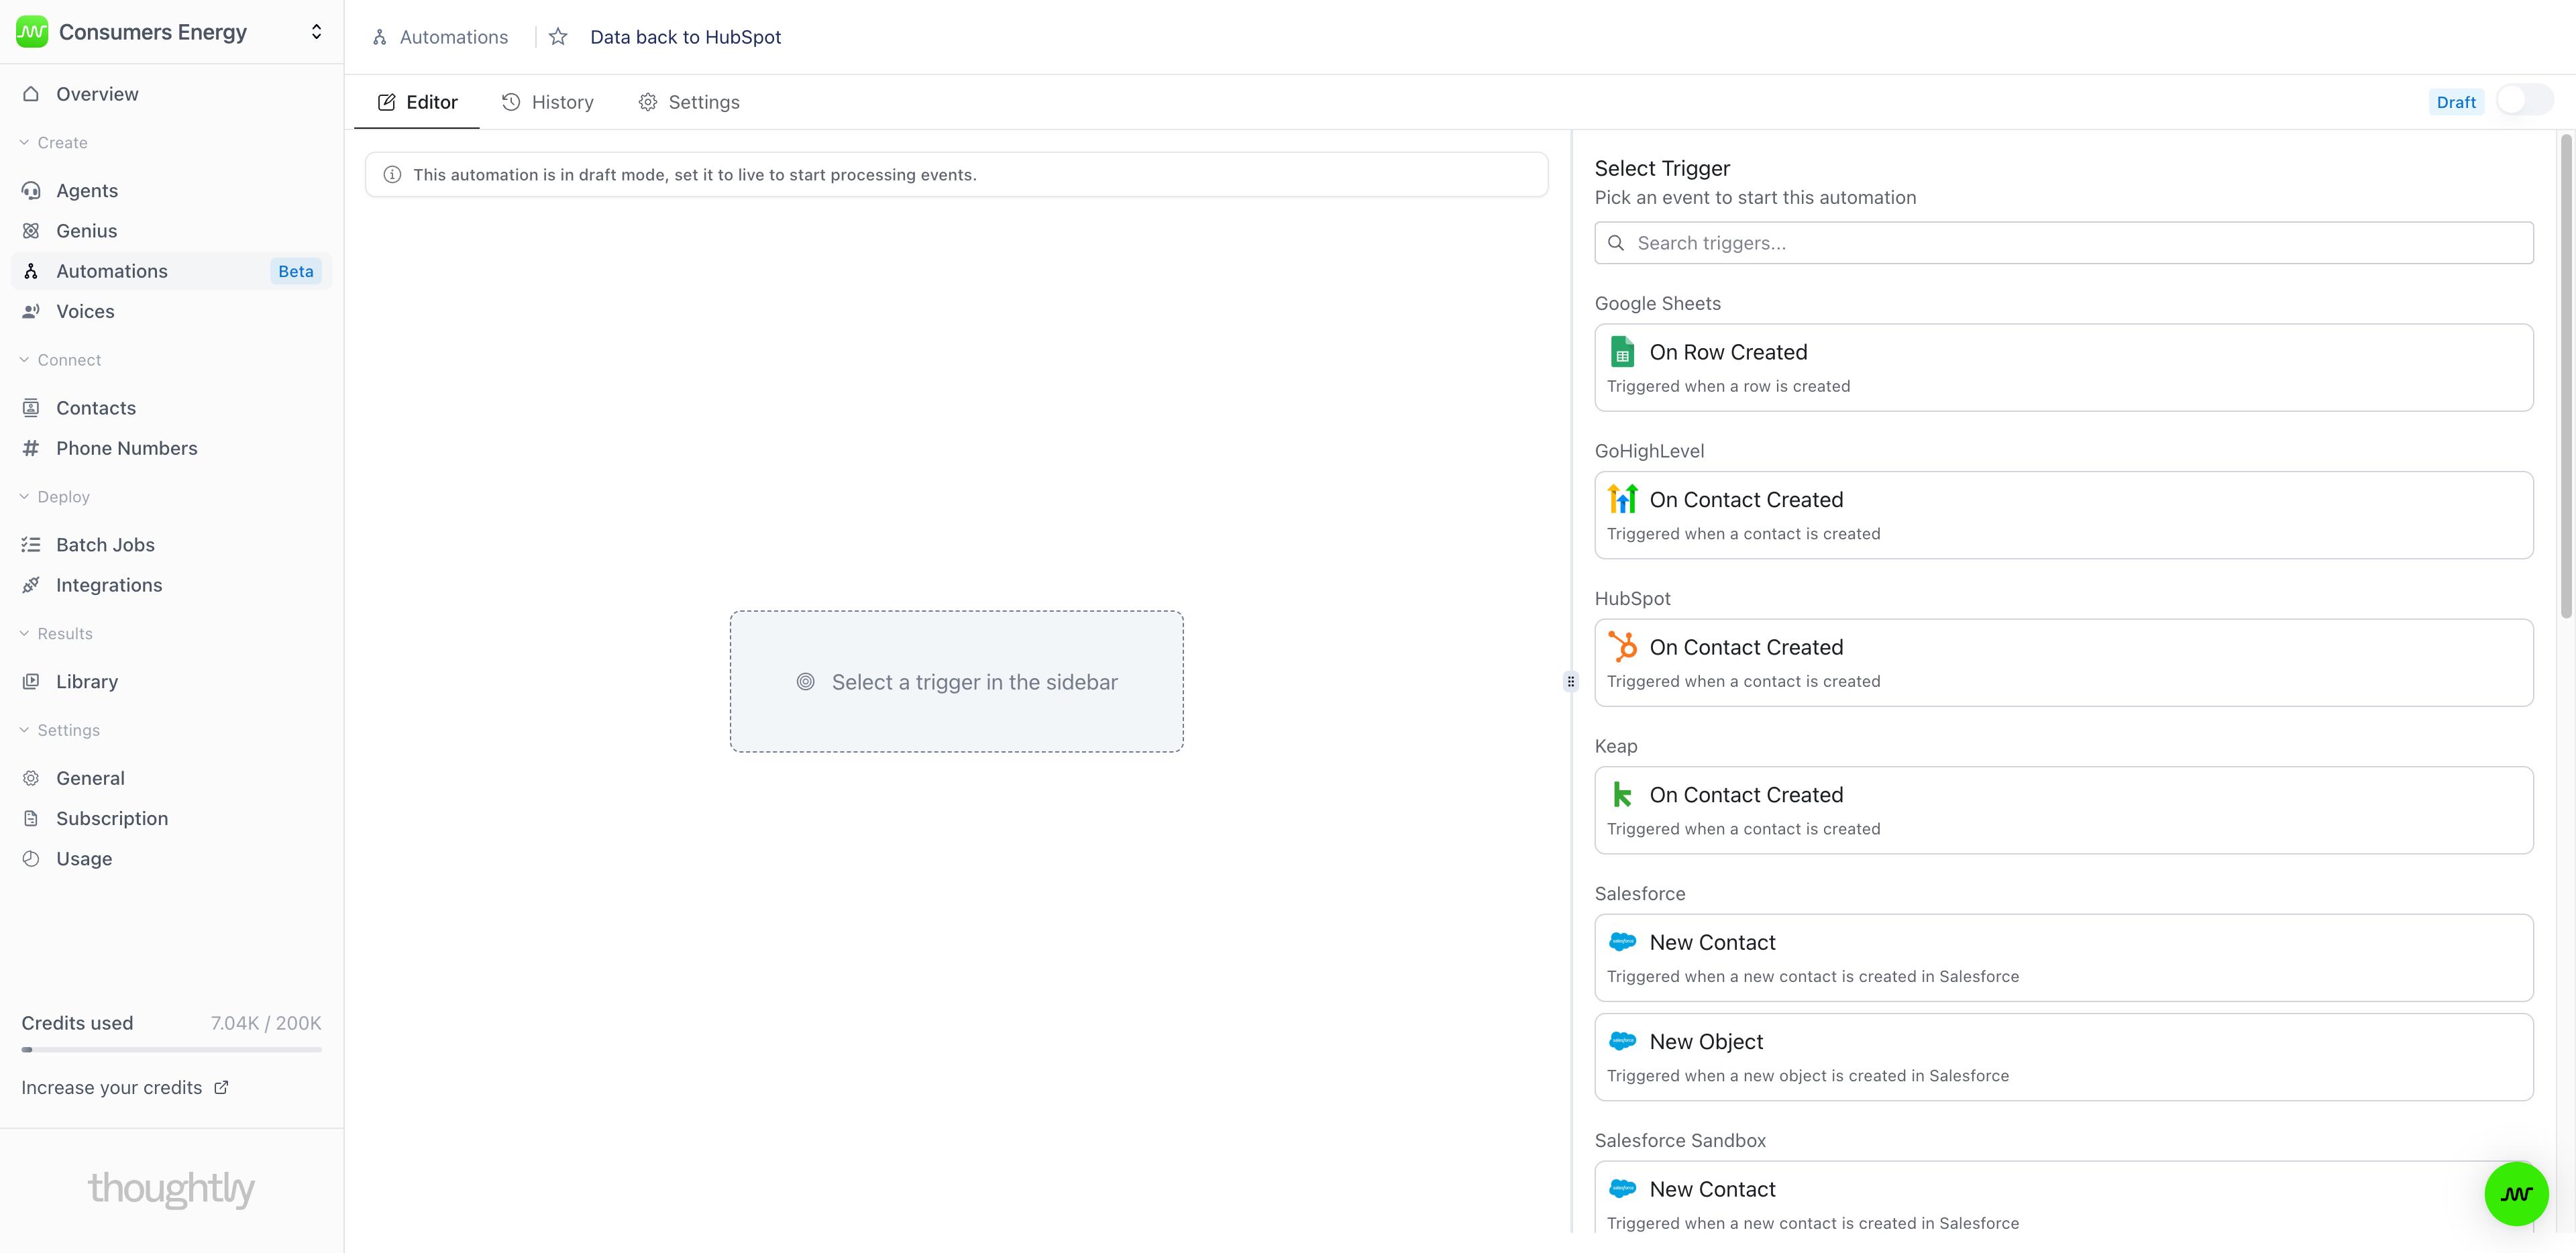2576x1253 pixels.
Task: Collapse the Results section
Action: click(56, 634)
